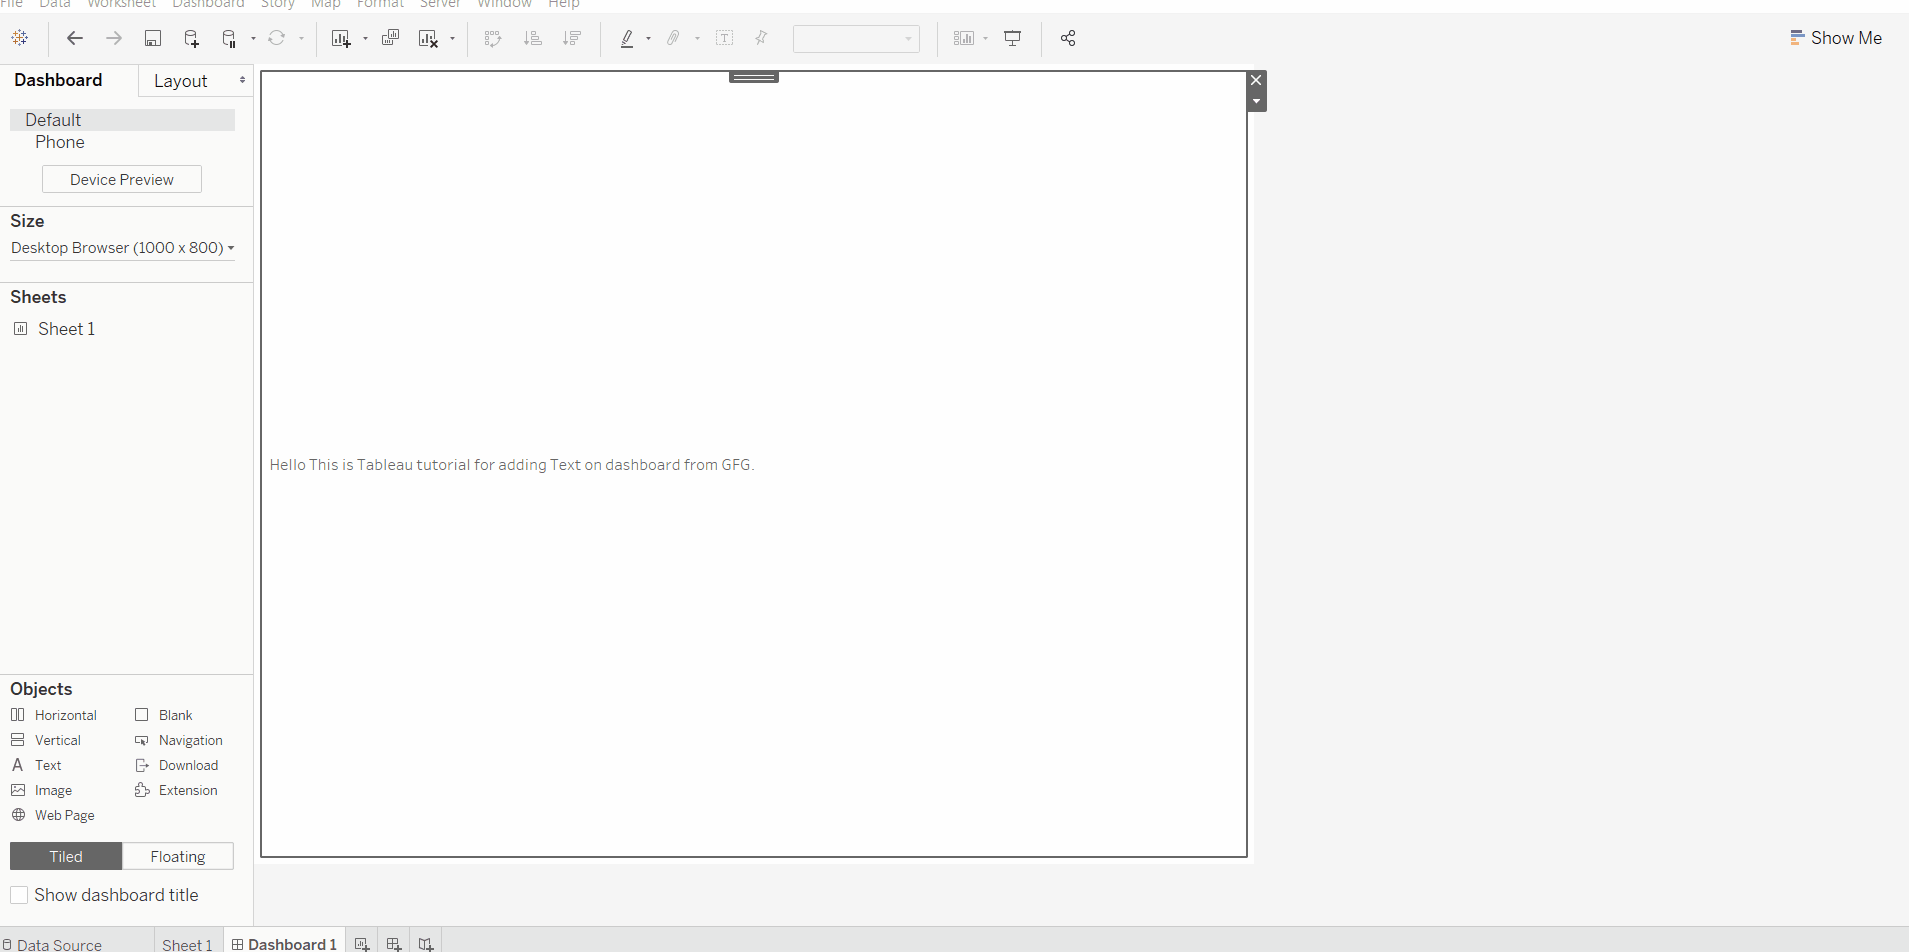Save the workbook with the Save icon
Image resolution: width=1909 pixels, height=952 pixels.
point(153,38)
